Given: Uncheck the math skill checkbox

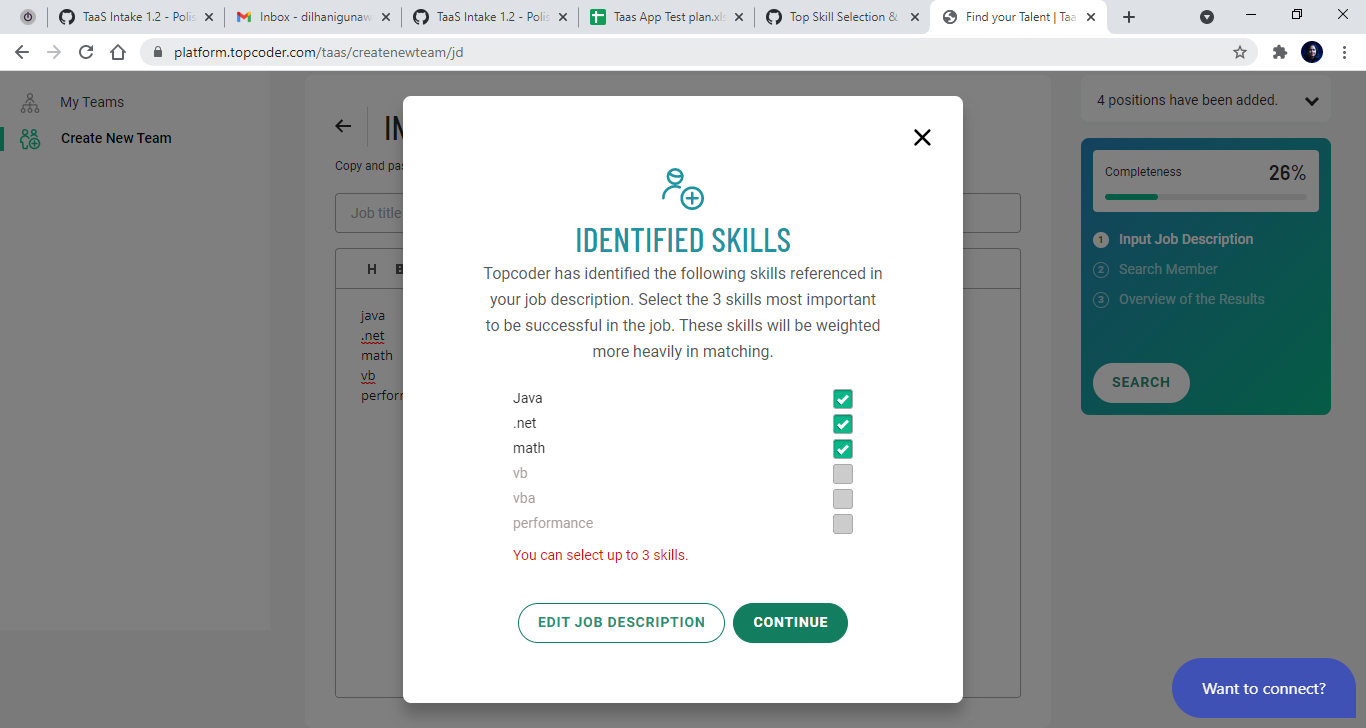Looking at the screenshot, I should [843, 449].
